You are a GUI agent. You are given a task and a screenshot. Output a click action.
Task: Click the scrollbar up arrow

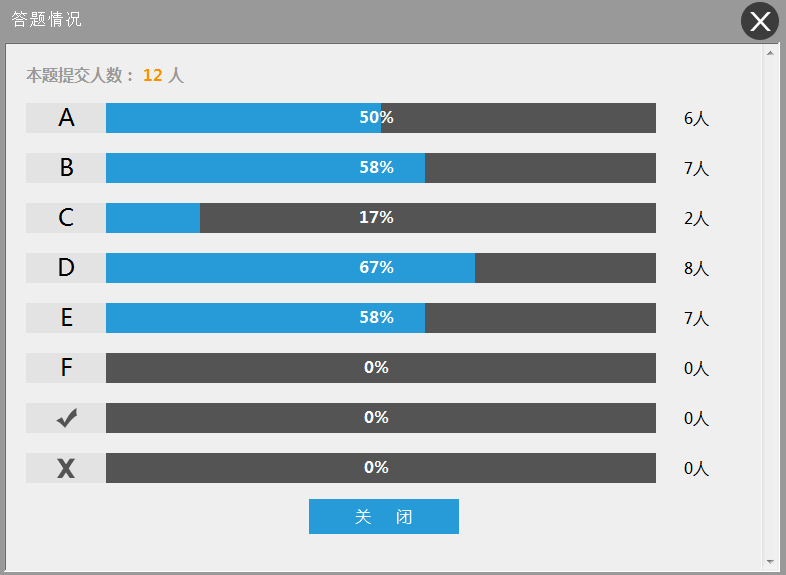(770, 52)
